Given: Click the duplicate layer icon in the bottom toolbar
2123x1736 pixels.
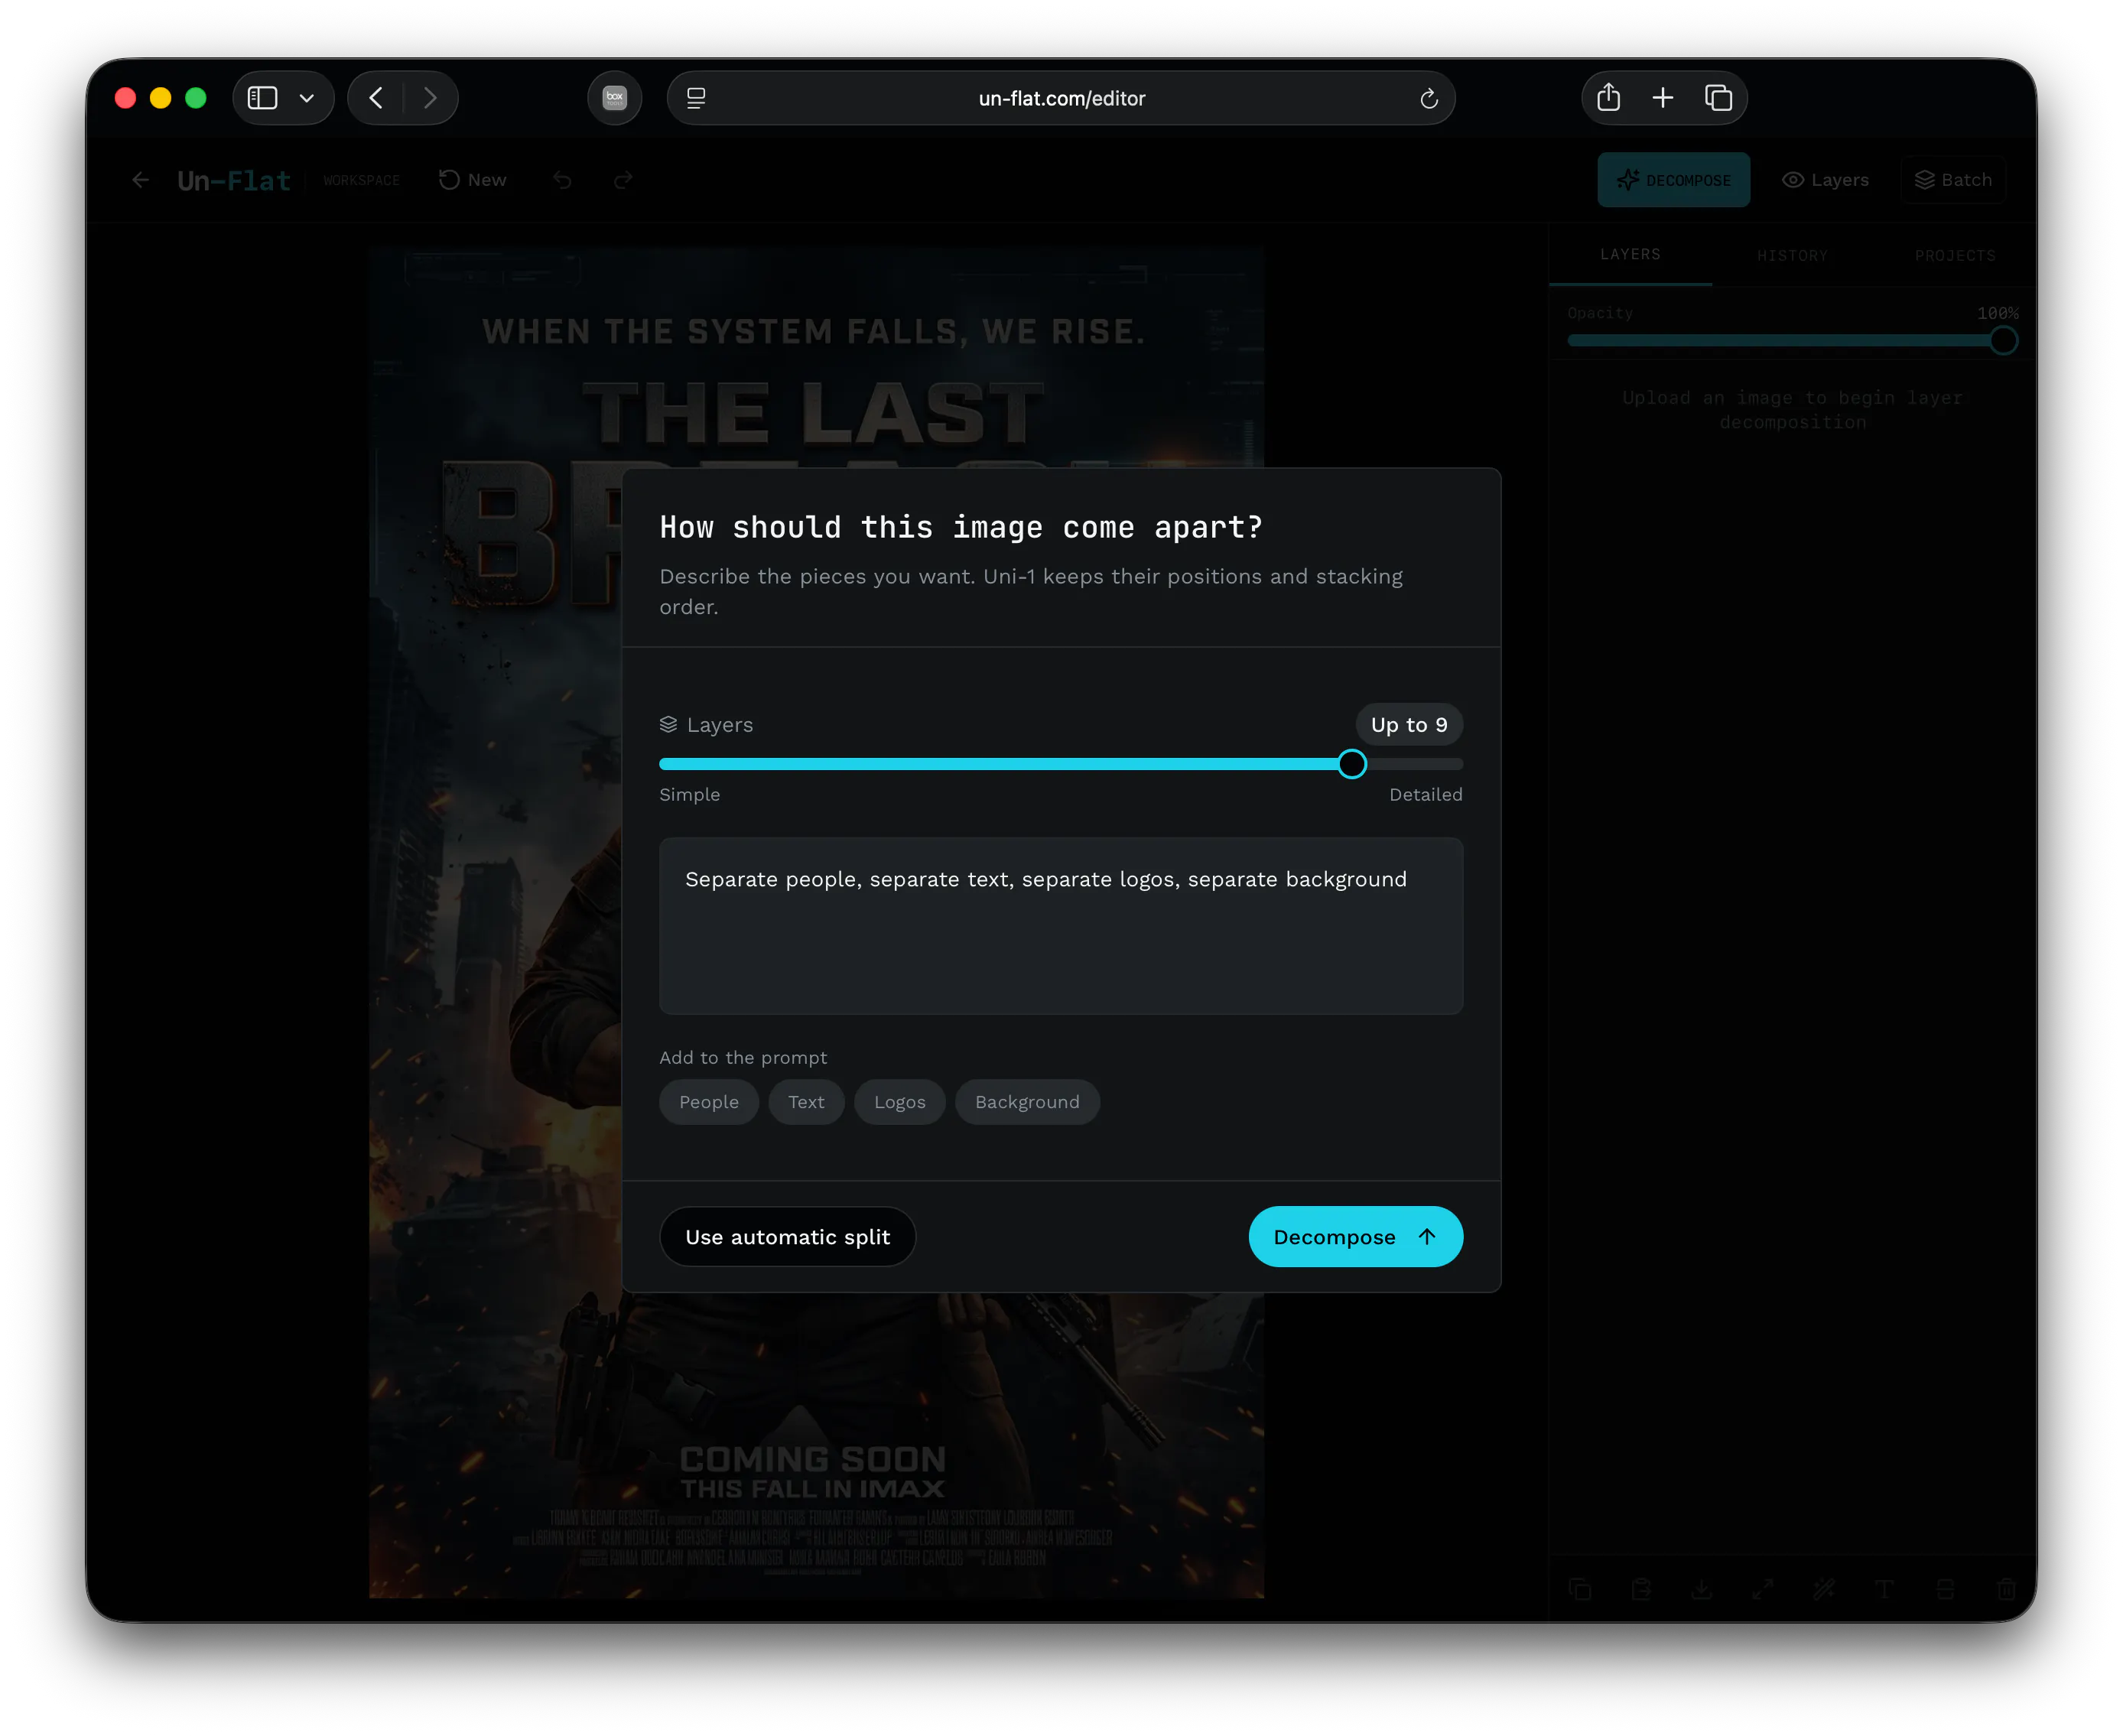Looking at the screenshot, I should click(1580, 1589).
